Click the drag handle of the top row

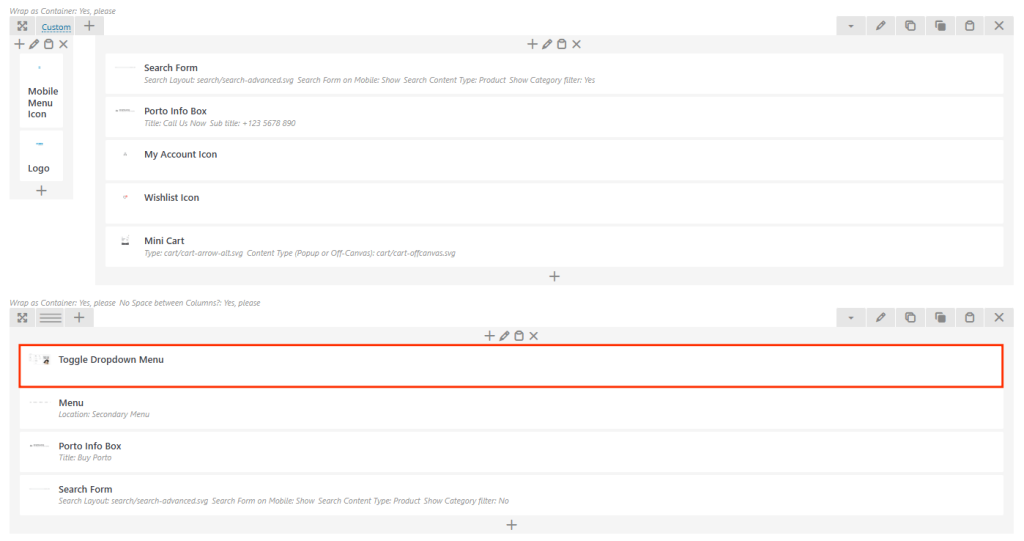point(22,26)
